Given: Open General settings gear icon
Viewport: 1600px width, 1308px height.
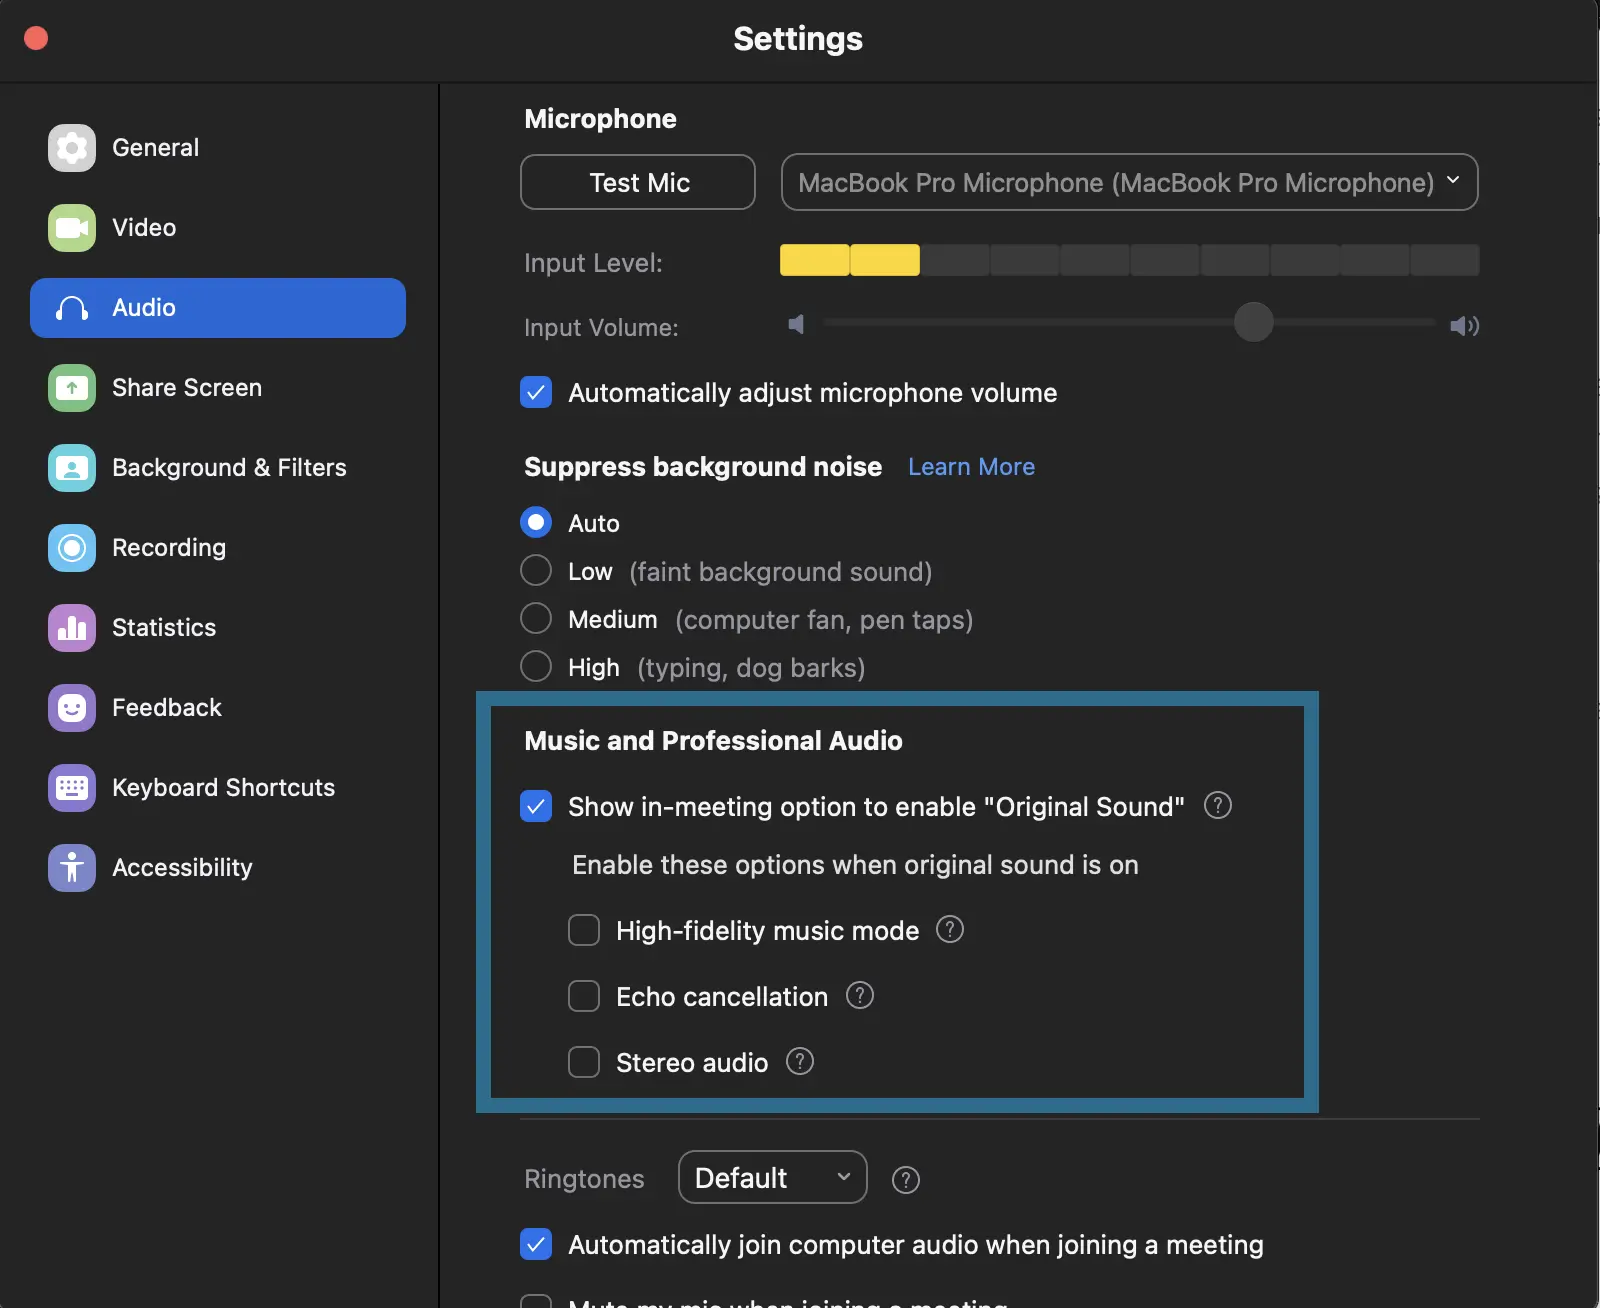Looking at the screenshot, I should 72,148.
